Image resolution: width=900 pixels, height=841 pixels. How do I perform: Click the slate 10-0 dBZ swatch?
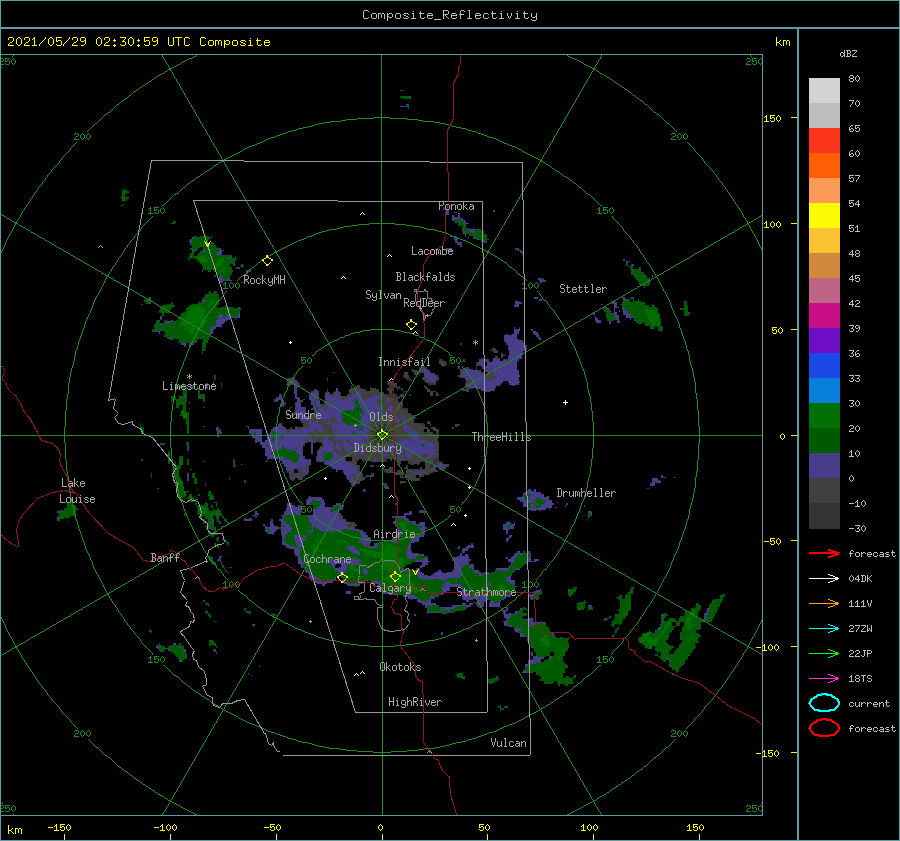[x=824, y=466]
